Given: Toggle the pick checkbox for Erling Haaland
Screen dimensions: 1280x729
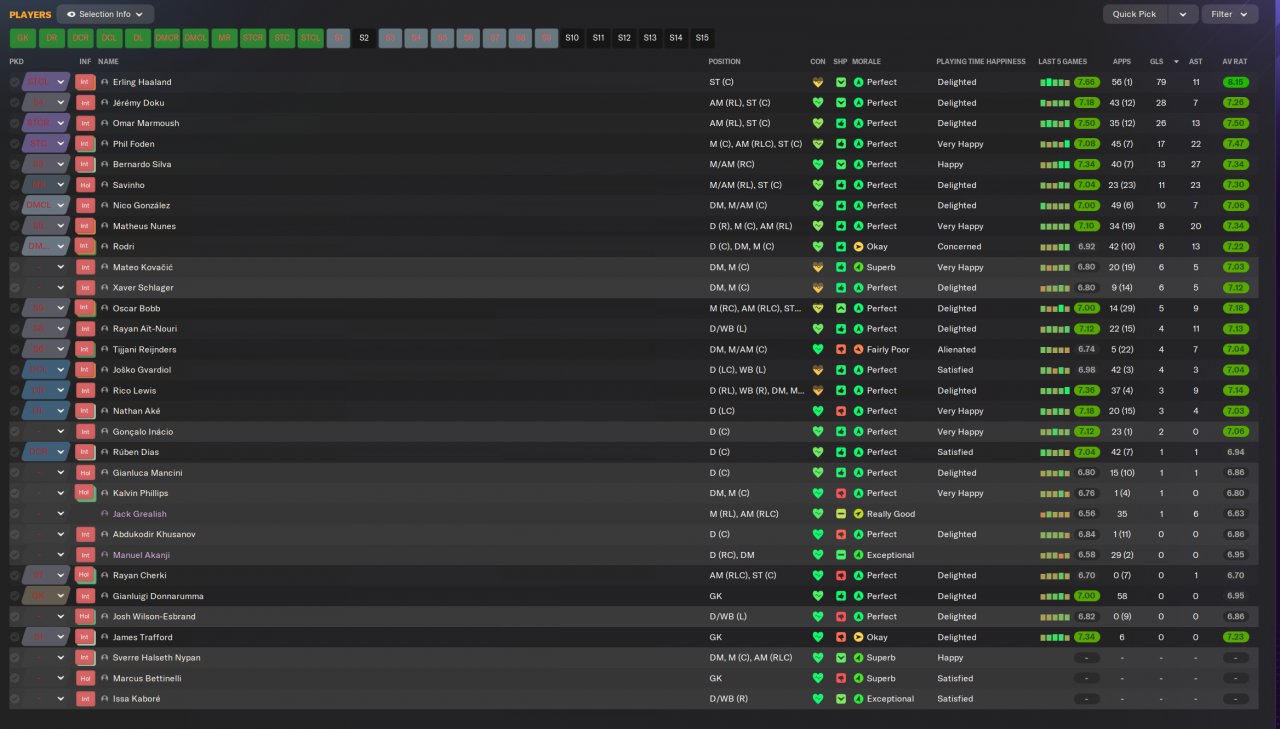Looking at the screenshot, I should coord(15,82).
